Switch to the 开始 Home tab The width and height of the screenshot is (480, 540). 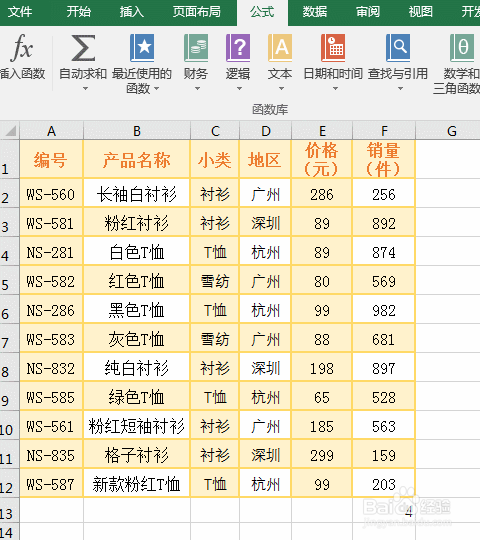(x=79, y=12)
